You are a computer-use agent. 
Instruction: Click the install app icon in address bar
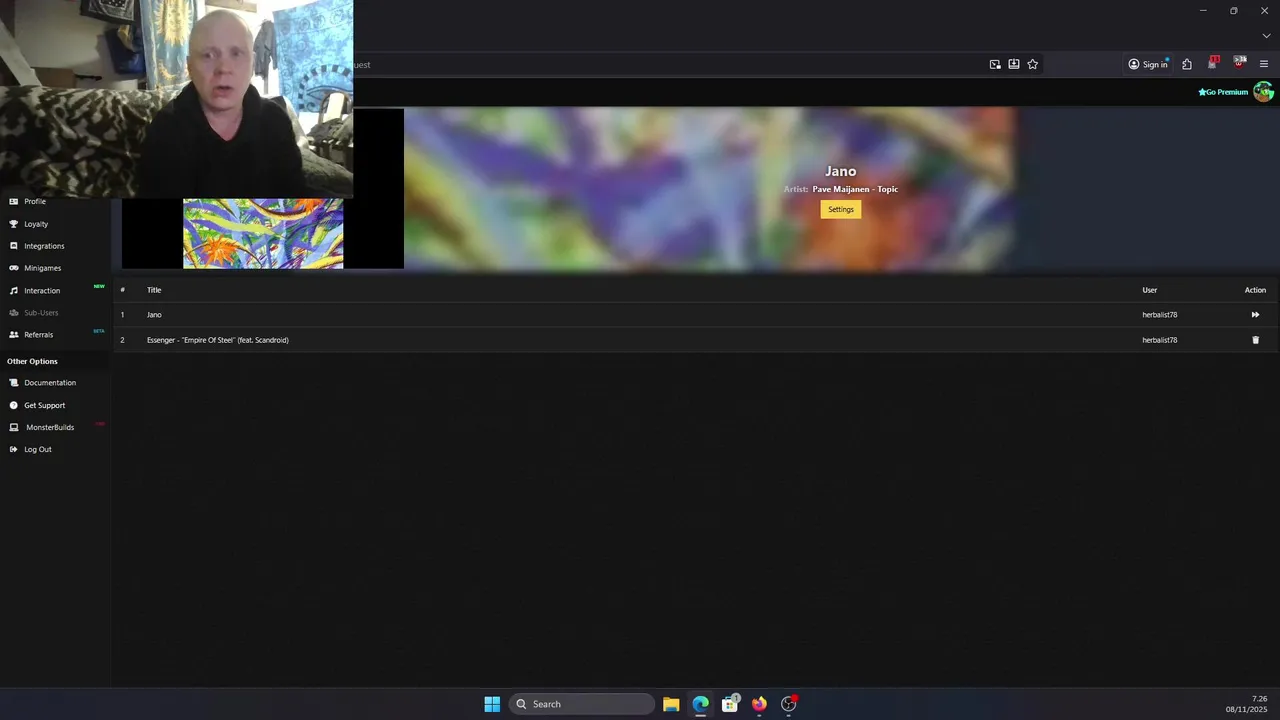[x=1014, y=64]
